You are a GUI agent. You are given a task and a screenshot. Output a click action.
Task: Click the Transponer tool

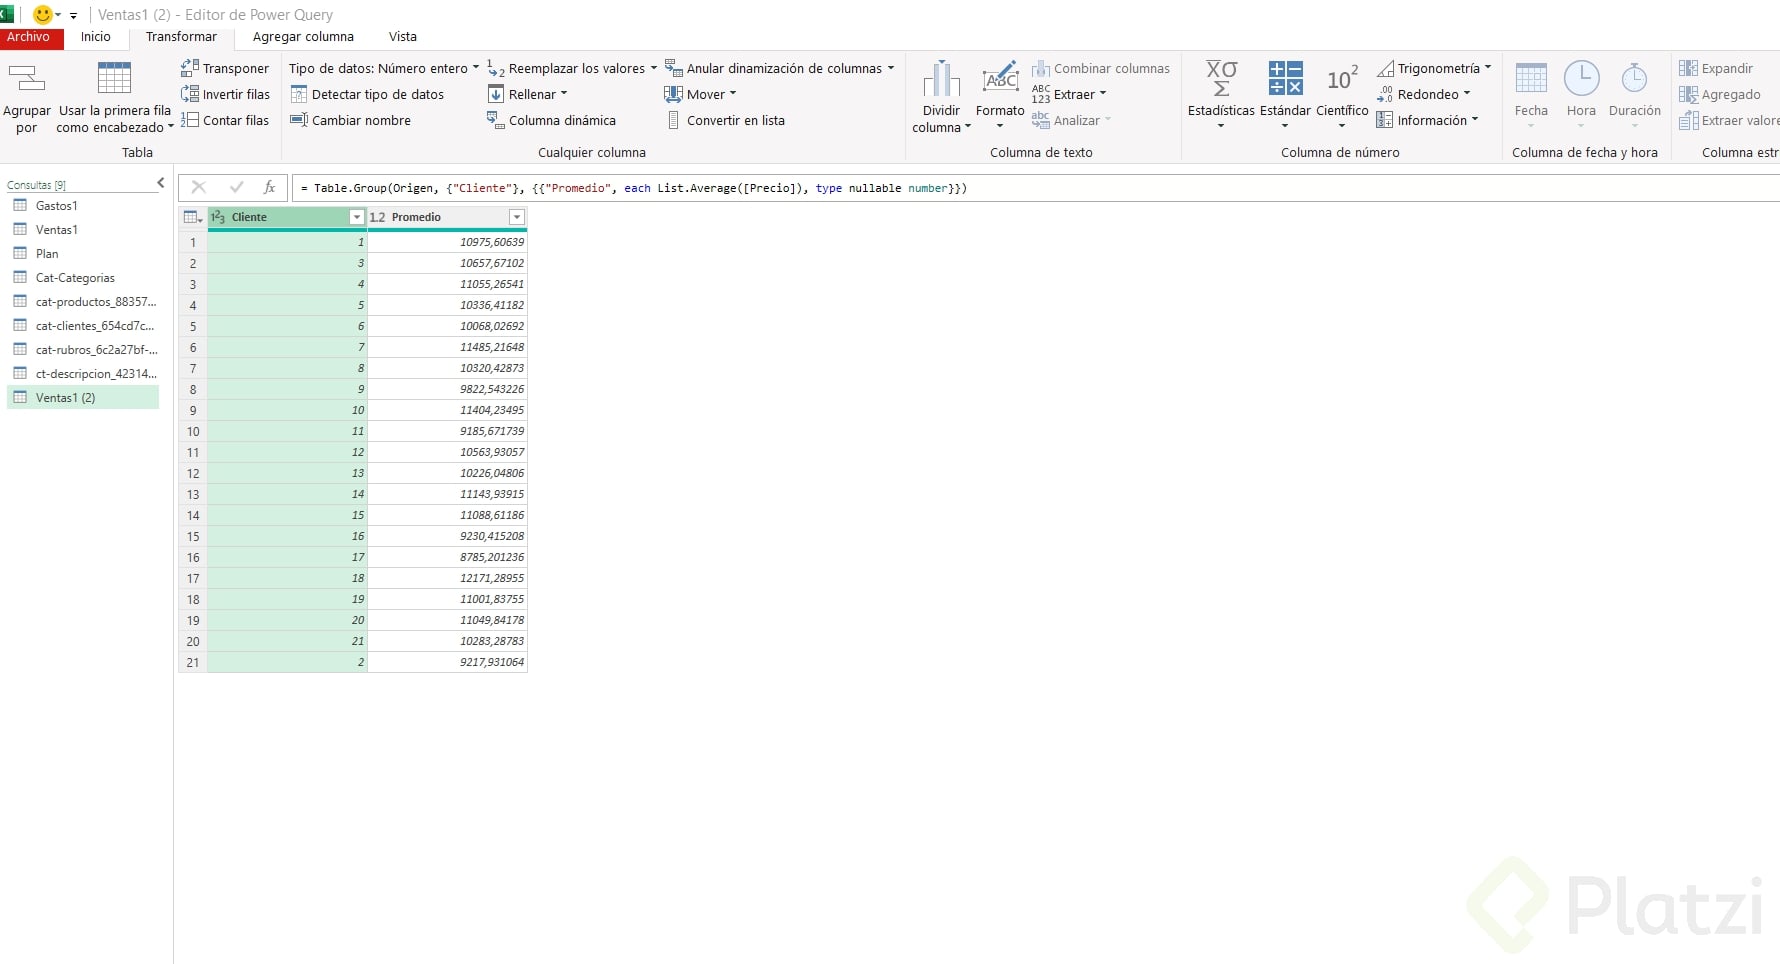coord(225,68)
